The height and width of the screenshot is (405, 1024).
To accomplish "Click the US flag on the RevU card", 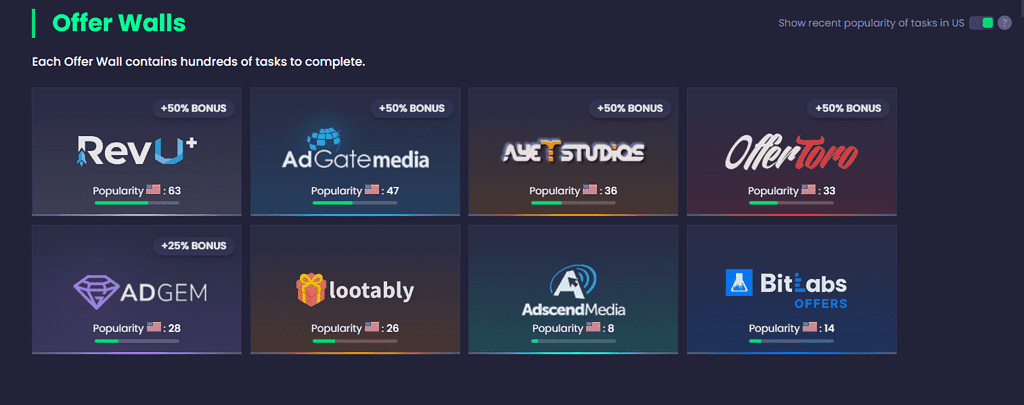I will click(x=153, y=190).
